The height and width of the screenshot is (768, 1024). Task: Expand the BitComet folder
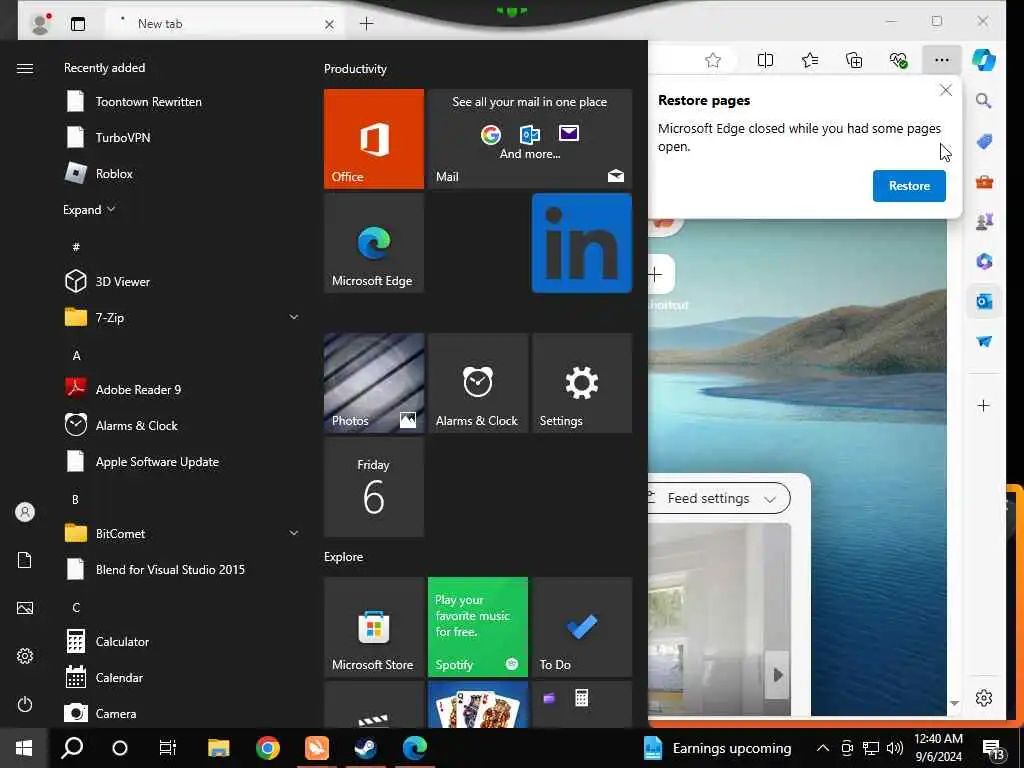pos(294,534)
